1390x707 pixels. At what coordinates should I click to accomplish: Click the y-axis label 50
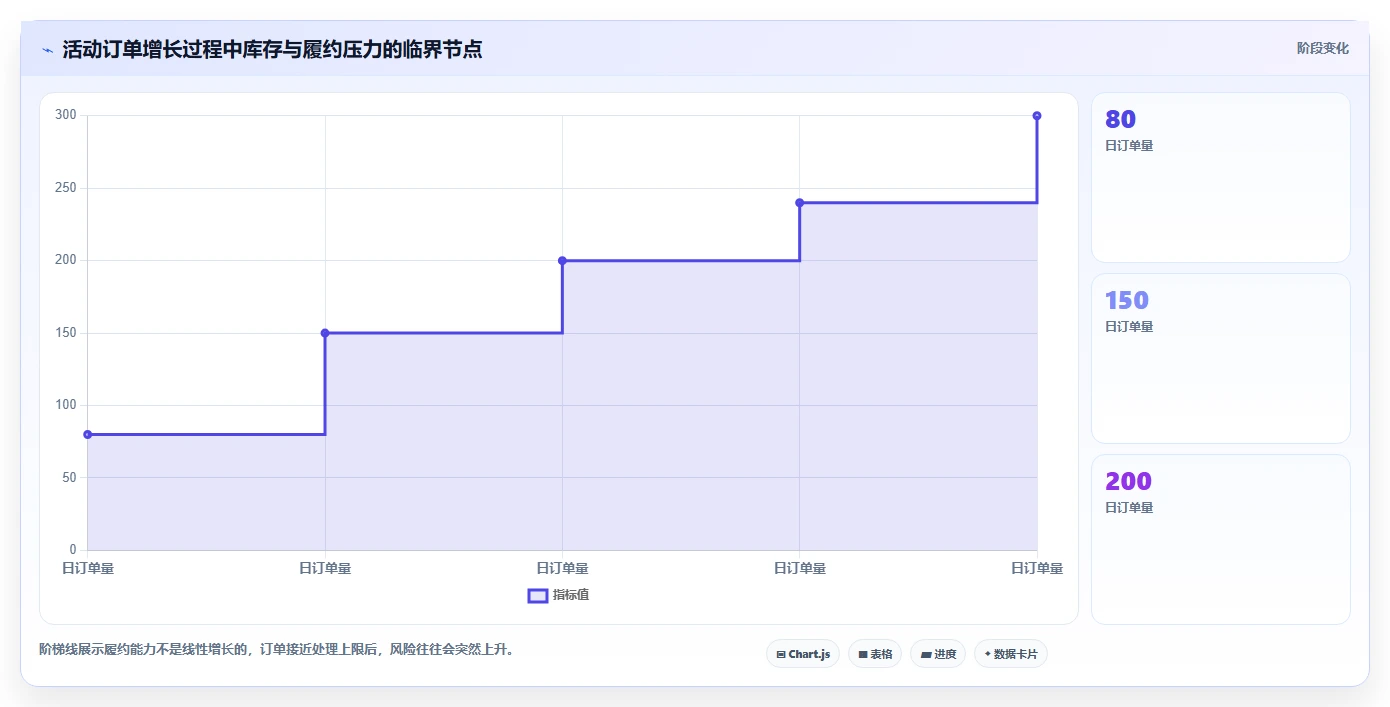[x=69, y=478]
